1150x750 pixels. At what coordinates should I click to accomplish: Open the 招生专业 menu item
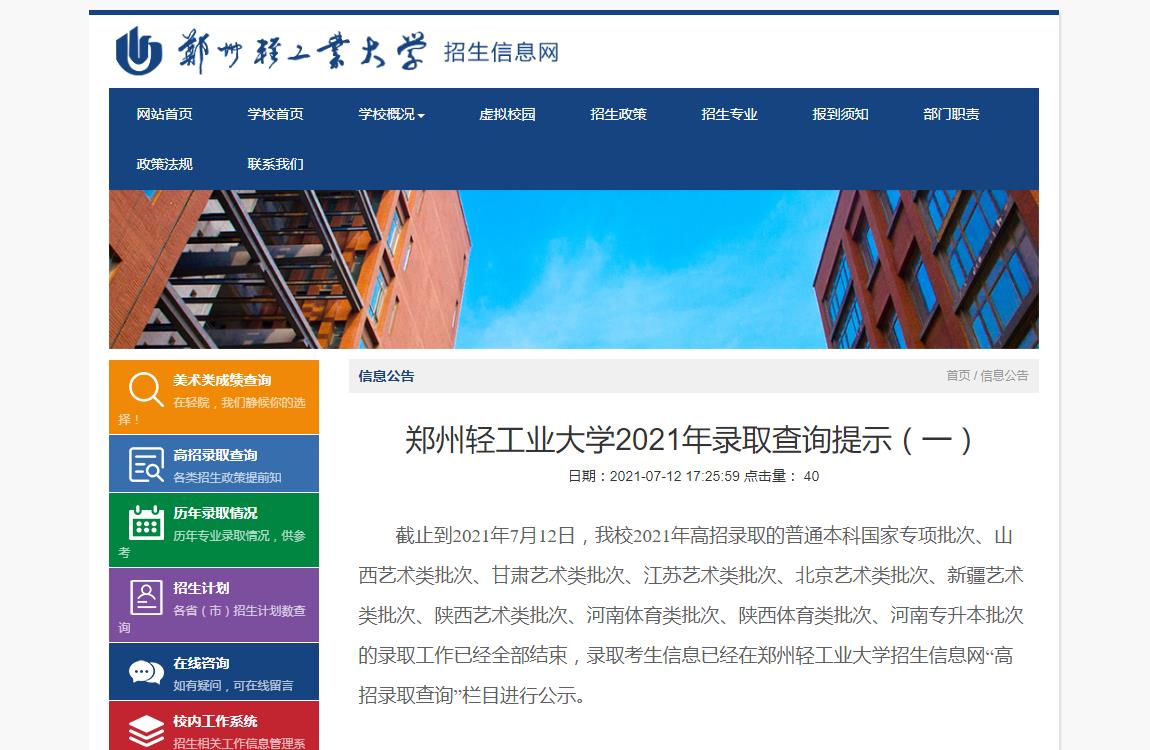(x=729, y=114)
